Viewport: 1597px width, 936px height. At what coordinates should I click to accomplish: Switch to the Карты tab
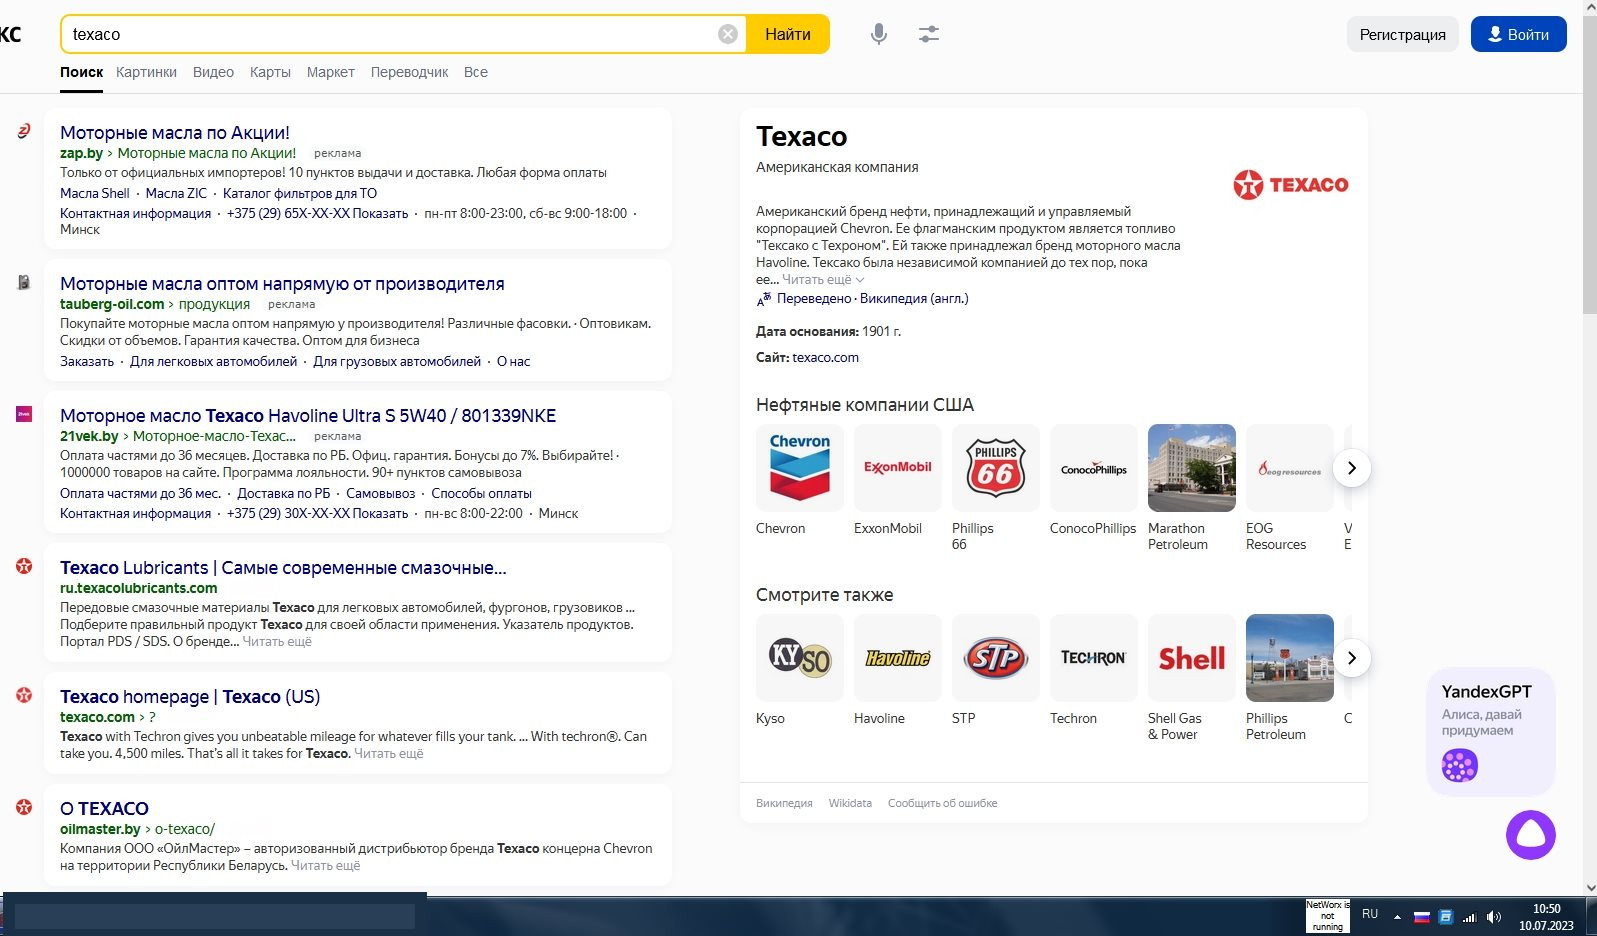pos(270,72)
